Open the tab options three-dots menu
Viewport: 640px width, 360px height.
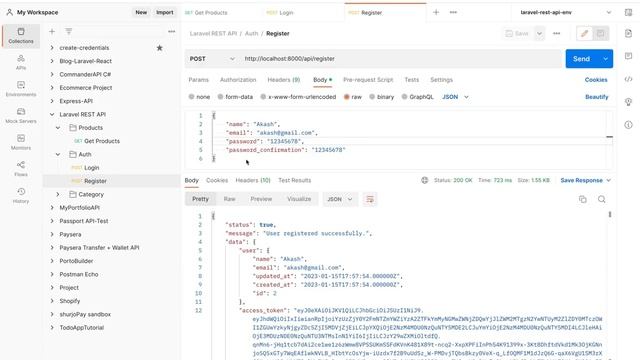point(453,12)
